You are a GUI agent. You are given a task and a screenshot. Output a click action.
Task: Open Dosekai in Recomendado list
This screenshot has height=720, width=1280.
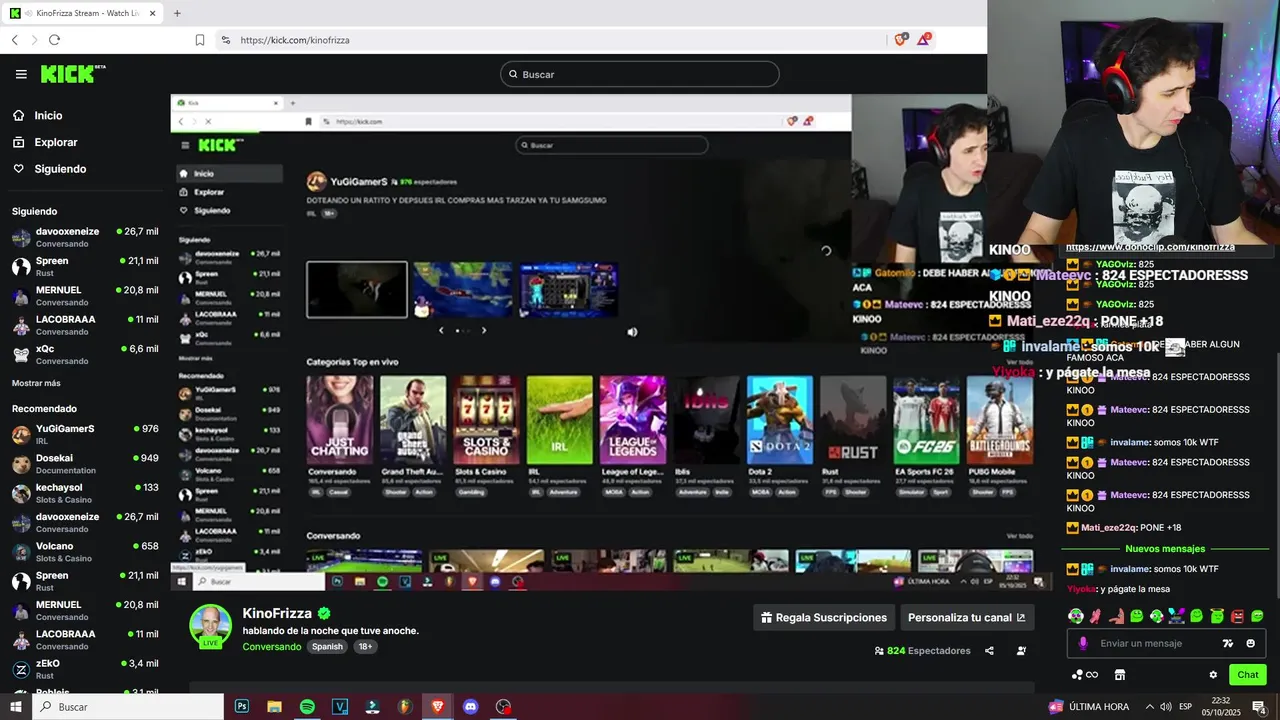[85, 463]
